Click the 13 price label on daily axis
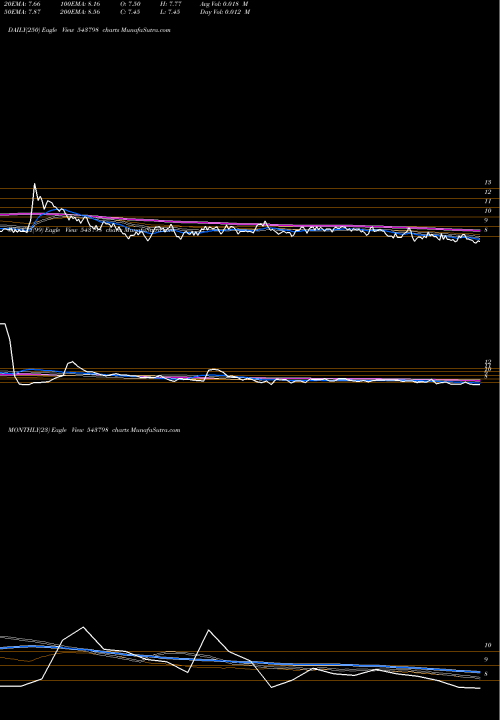Viewport: 500px width, 720px height. coord(488,183)
